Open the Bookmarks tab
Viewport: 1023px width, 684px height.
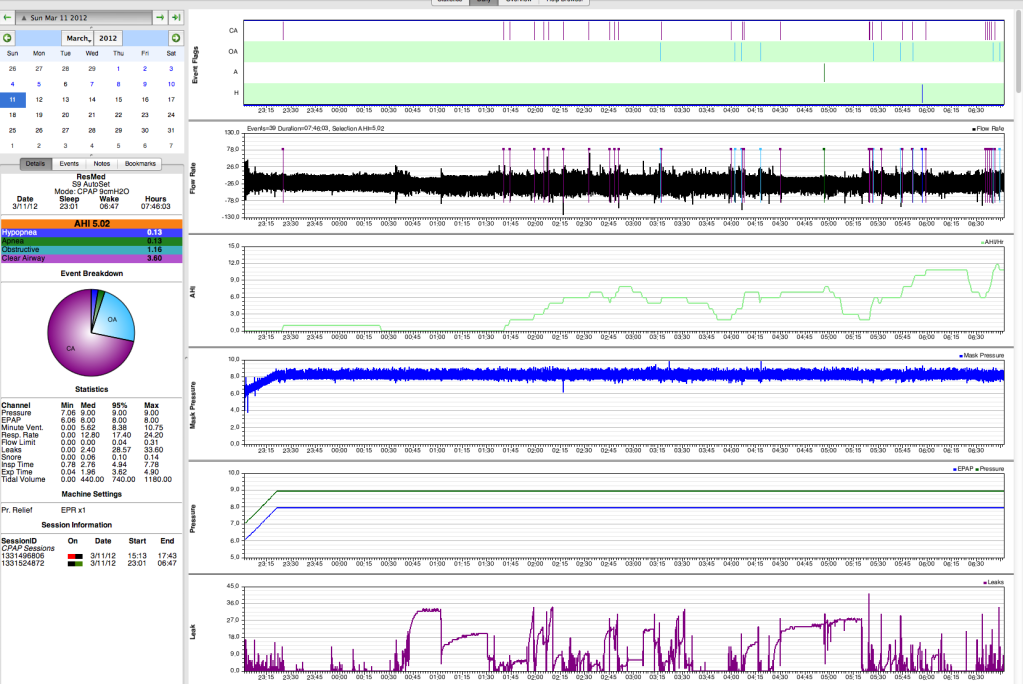pos(140,163)
